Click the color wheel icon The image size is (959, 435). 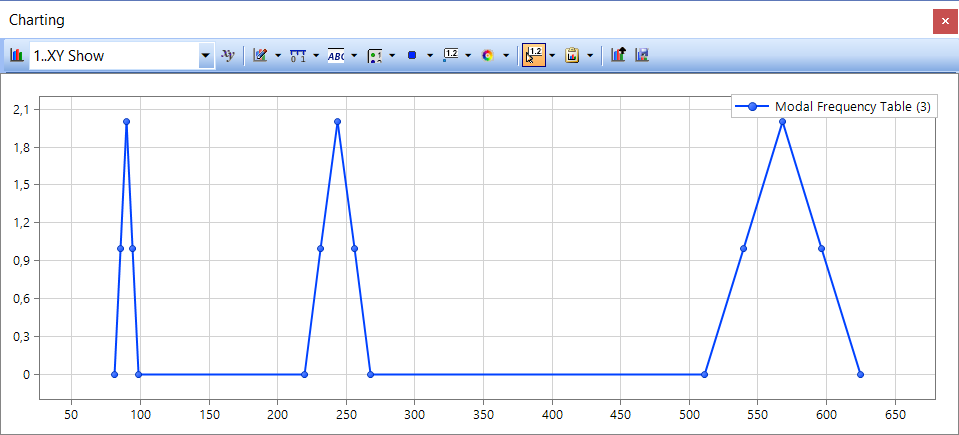(487, 55)
